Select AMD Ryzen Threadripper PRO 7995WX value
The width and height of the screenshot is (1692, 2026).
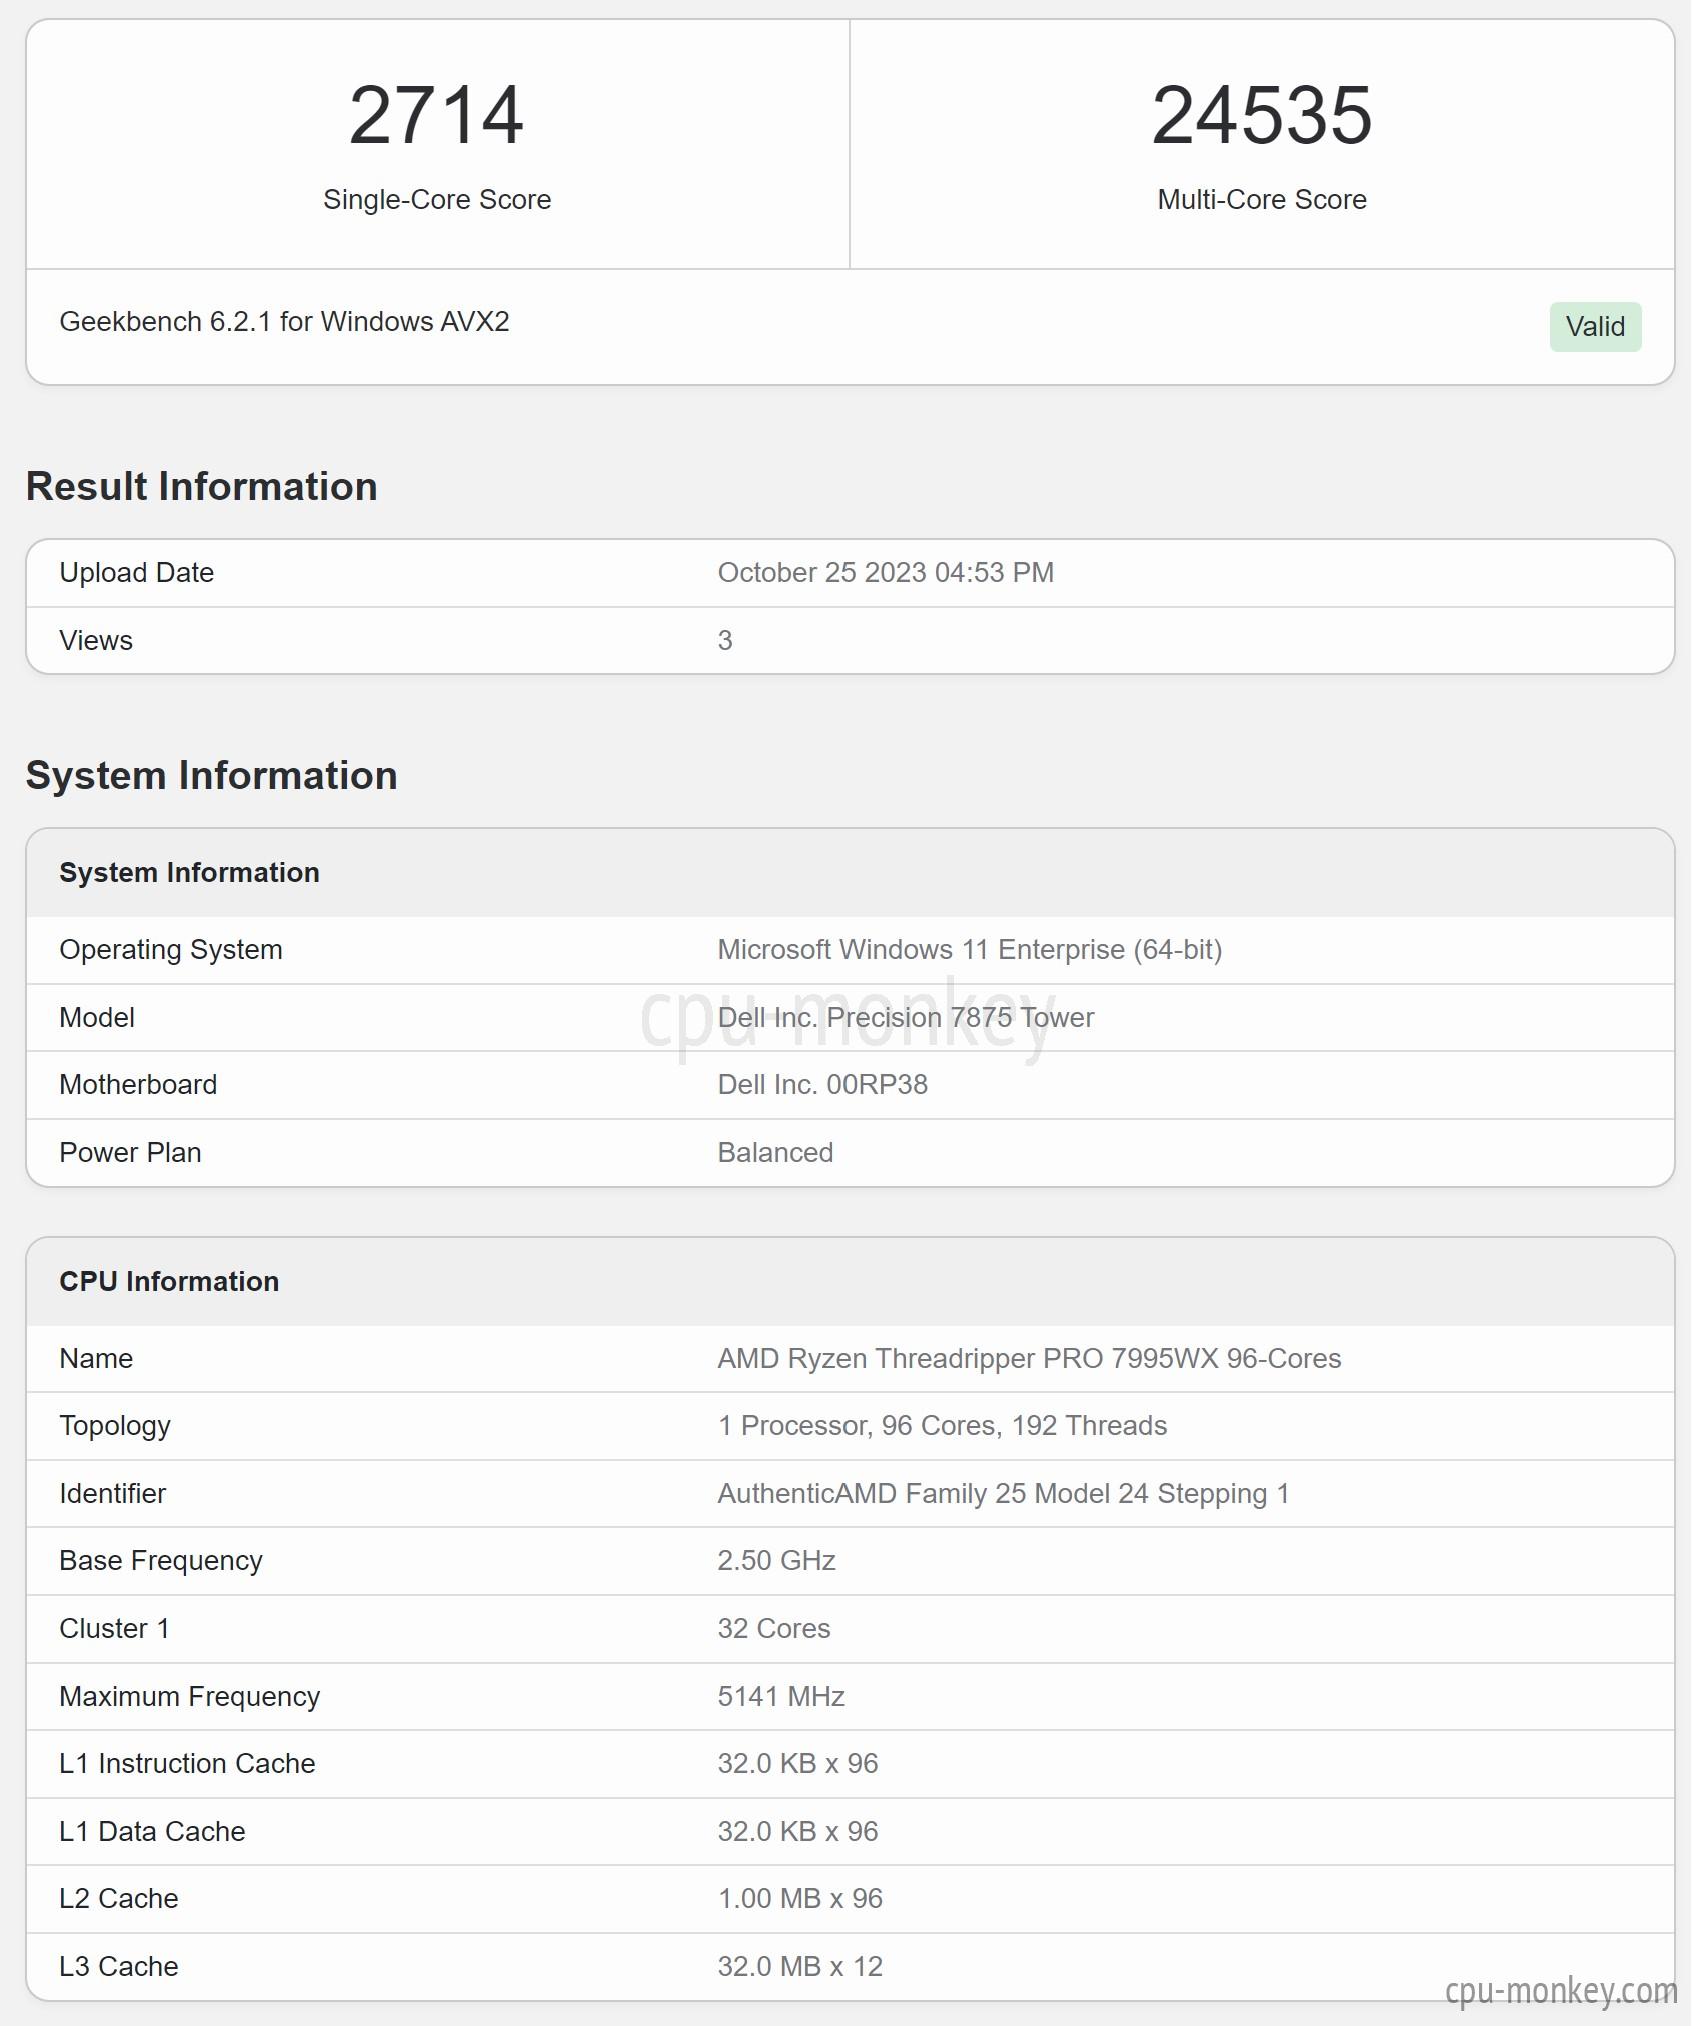(x=1029, y=1359)
